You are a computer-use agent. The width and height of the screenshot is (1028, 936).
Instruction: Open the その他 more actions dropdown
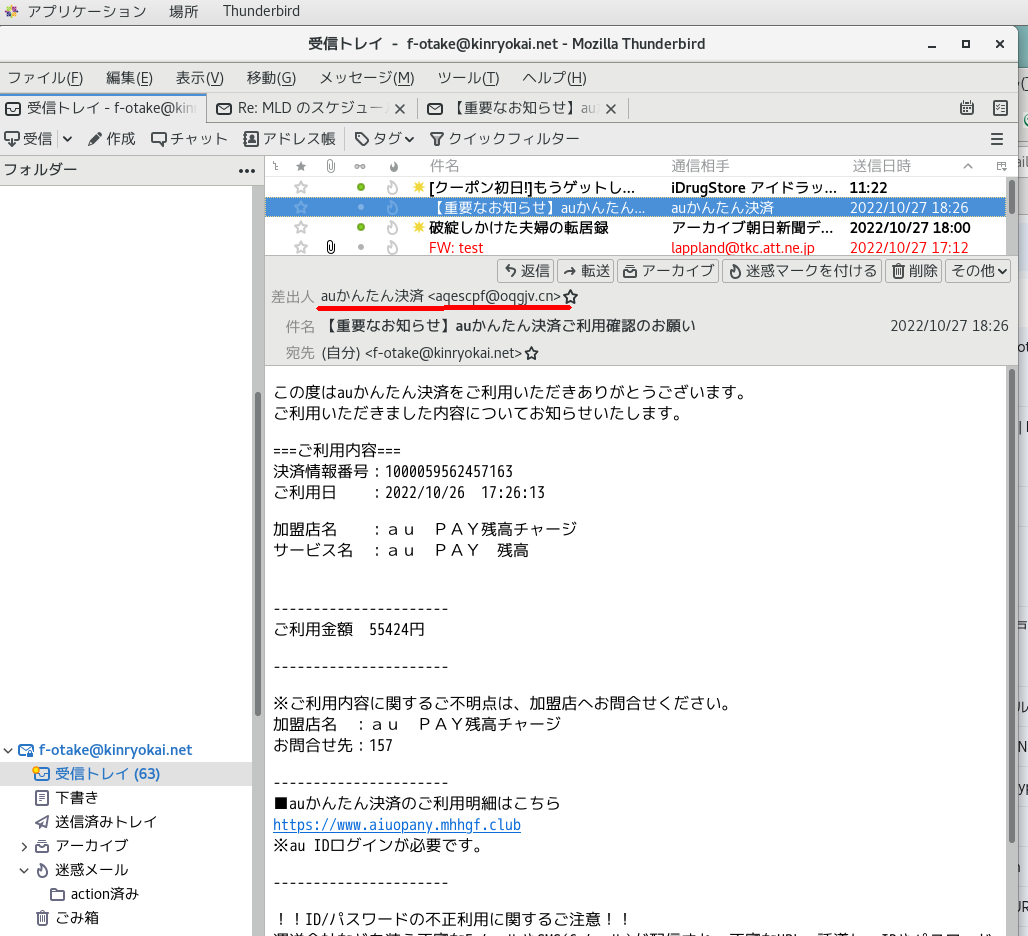[x=978, y=271]
